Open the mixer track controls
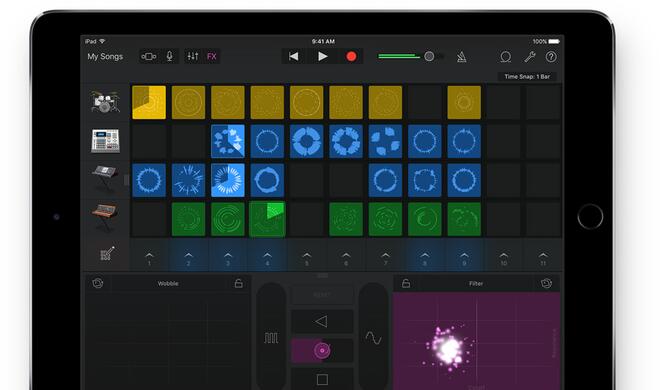Viewport: 660px width, 390px height. (x=193, y=56)
